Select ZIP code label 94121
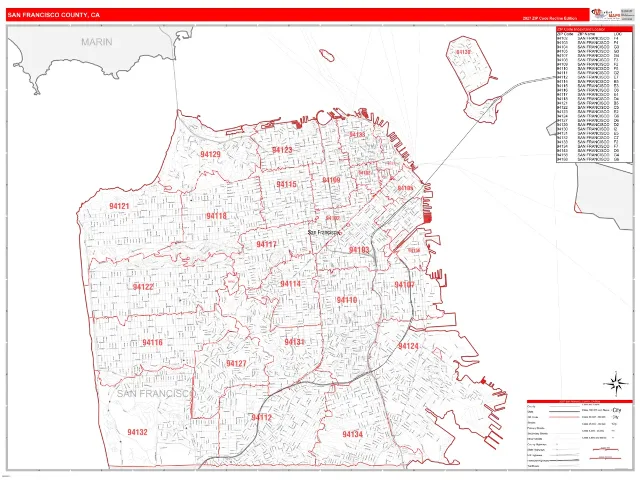 tap(119, 206)
